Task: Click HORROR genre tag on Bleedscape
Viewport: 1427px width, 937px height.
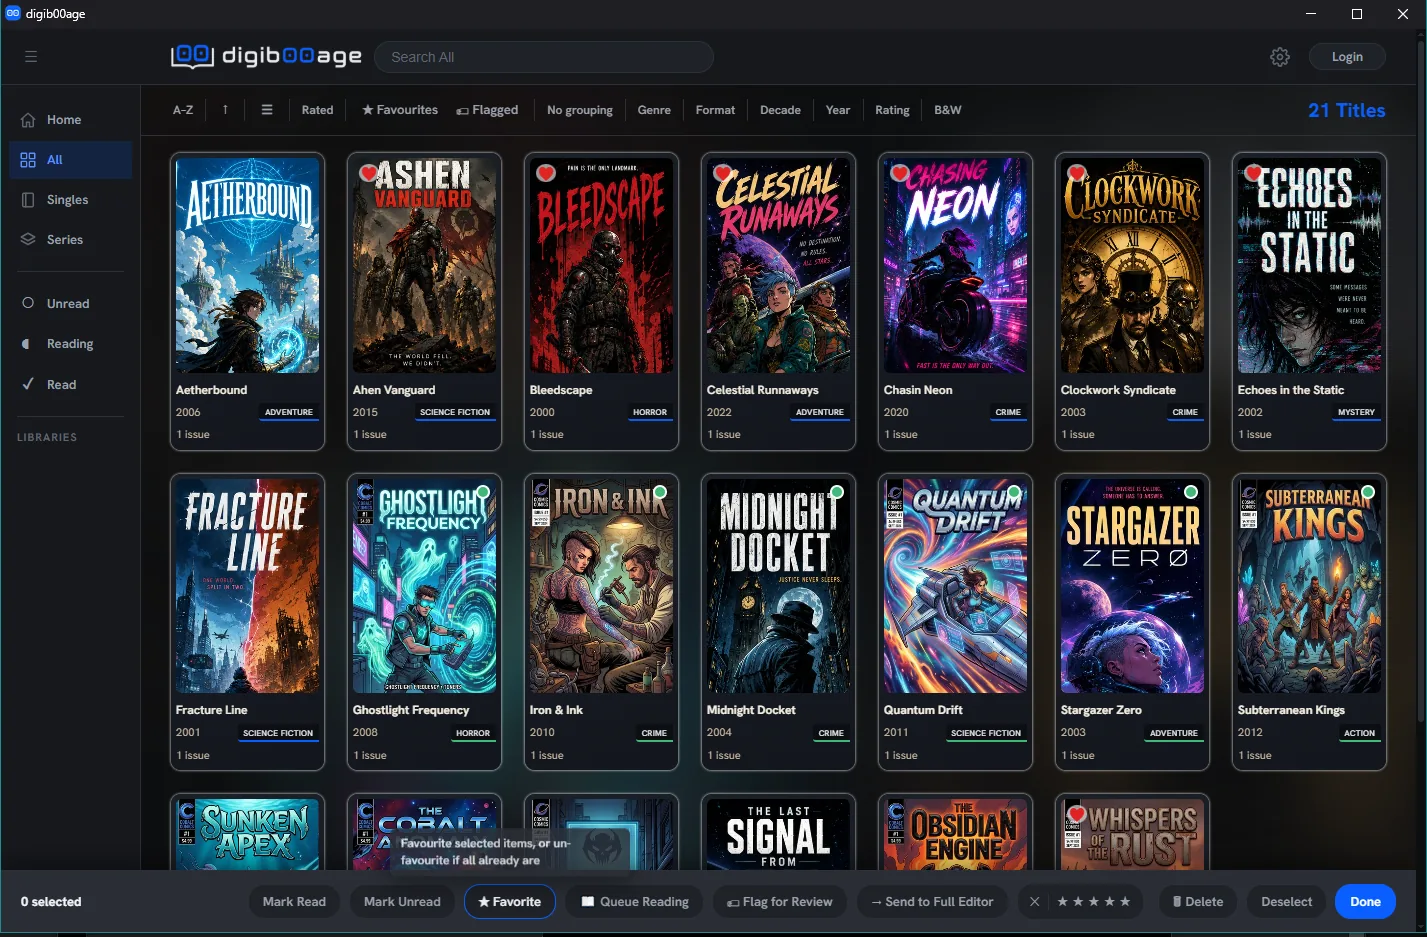Action: coord(650,412)
